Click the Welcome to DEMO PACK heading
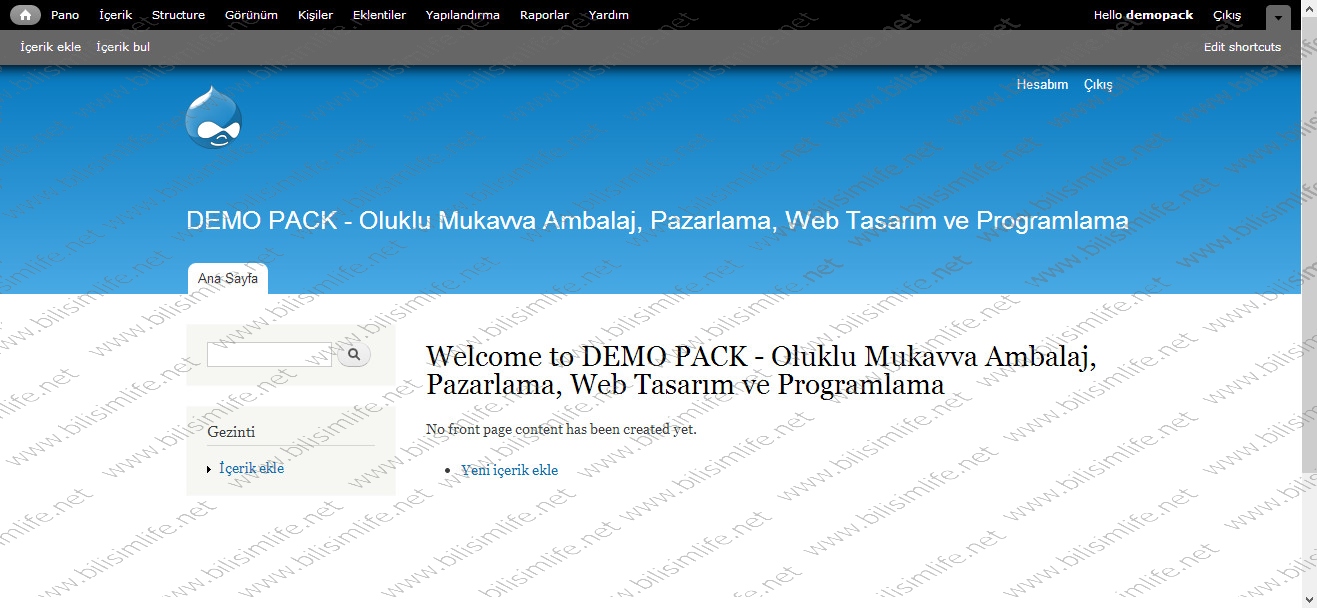This screenshot has width=1317, height=608. coord(761,370)
